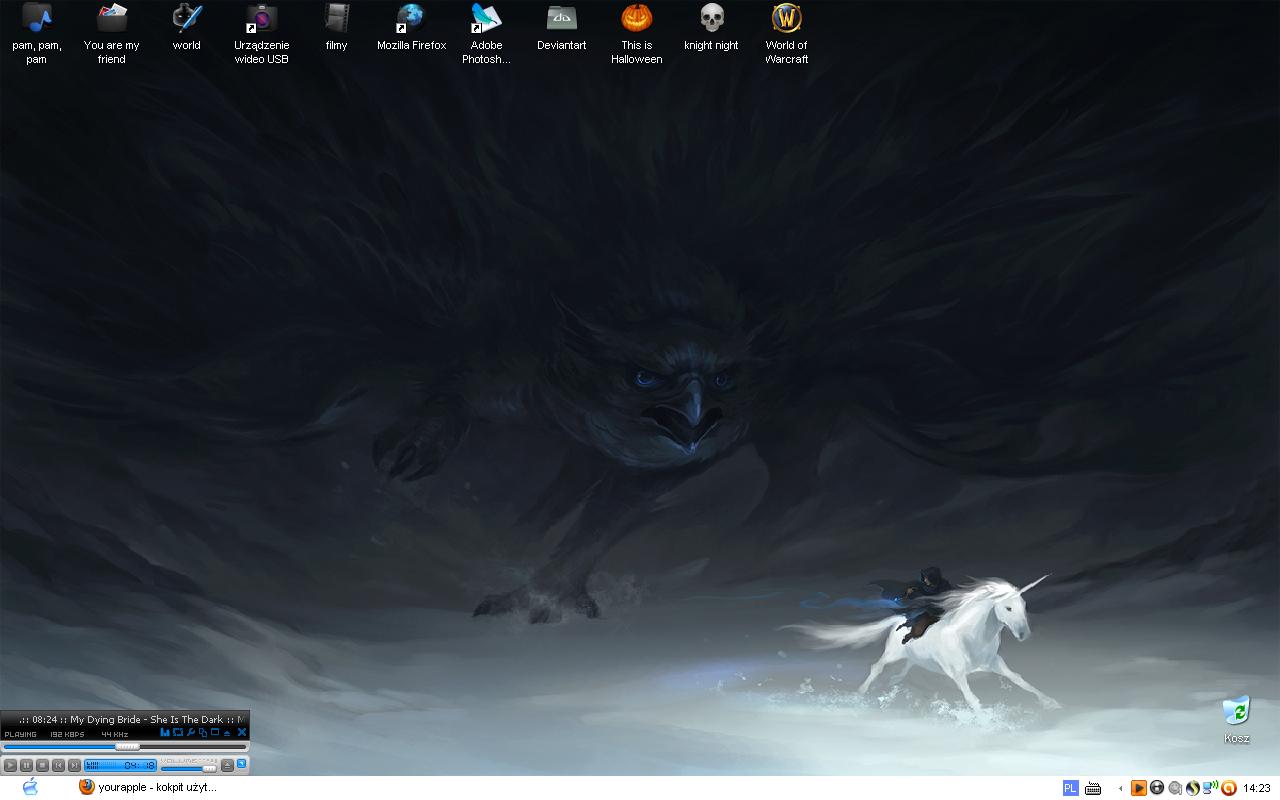Open the equalizer icon in the media player
1280x800 pixels.
point(165,732)
